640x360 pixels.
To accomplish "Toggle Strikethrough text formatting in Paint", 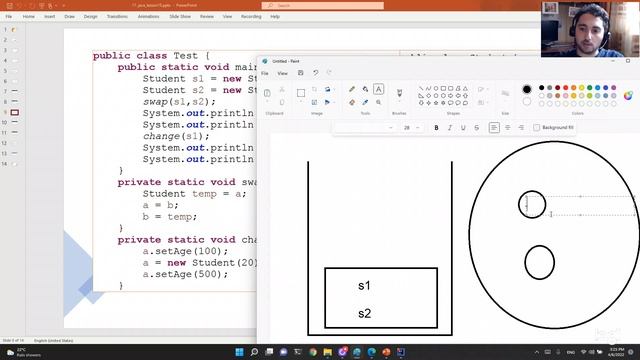I will [x=477, y=128].
